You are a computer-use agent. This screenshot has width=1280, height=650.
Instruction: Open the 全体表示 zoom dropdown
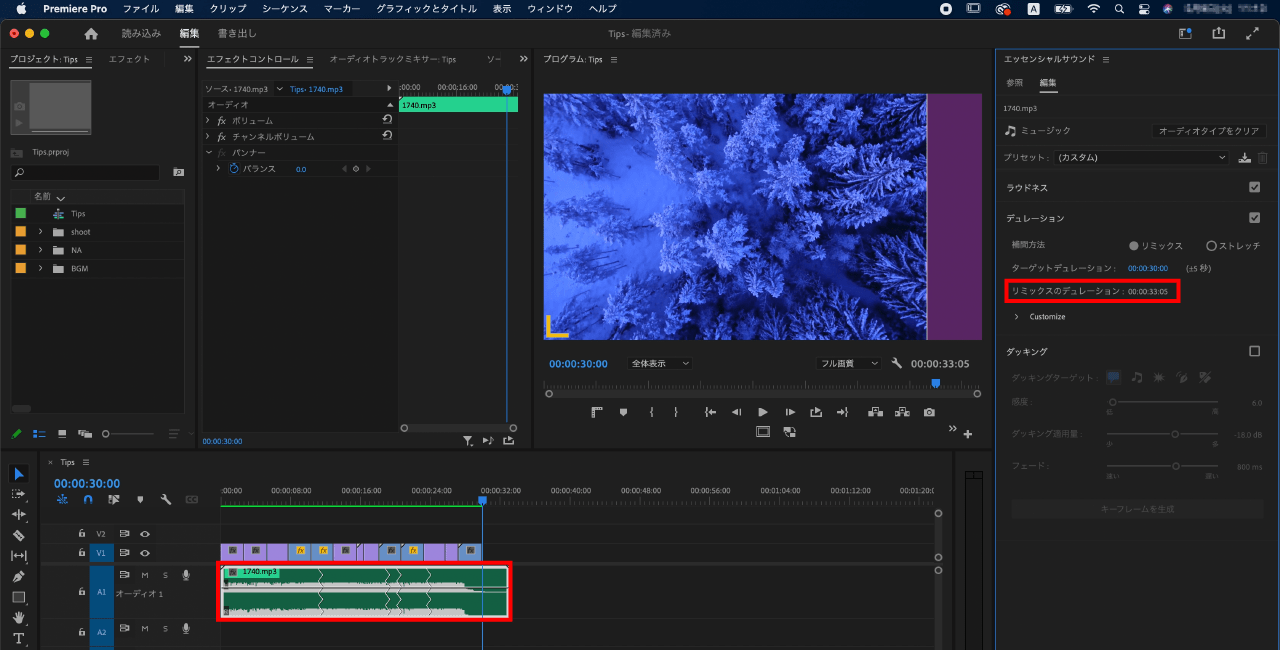[660, 363]
